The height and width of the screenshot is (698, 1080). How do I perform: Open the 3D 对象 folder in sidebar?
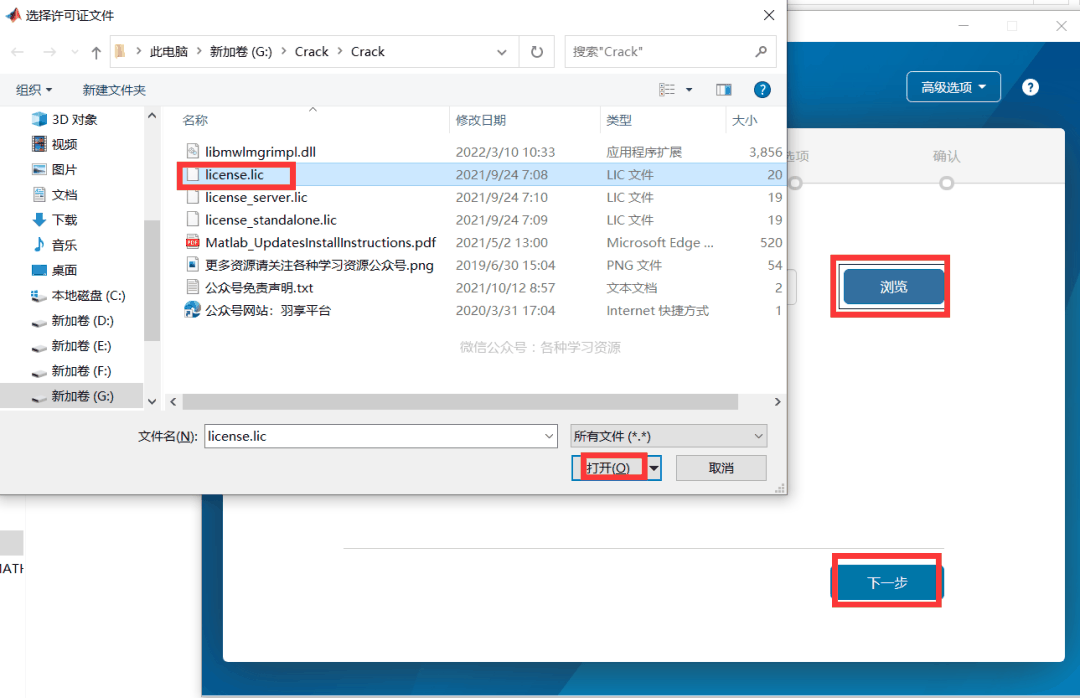(x=74, y=119)
